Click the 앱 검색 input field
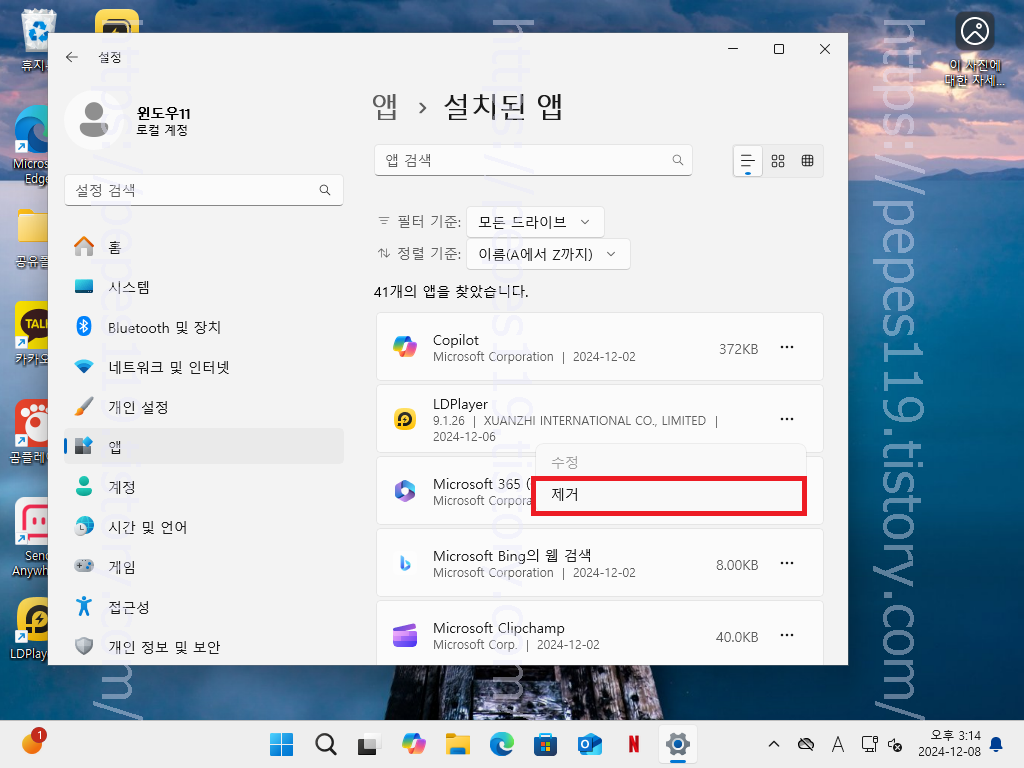The image size is (1024, 768). [x=533, y=160]
